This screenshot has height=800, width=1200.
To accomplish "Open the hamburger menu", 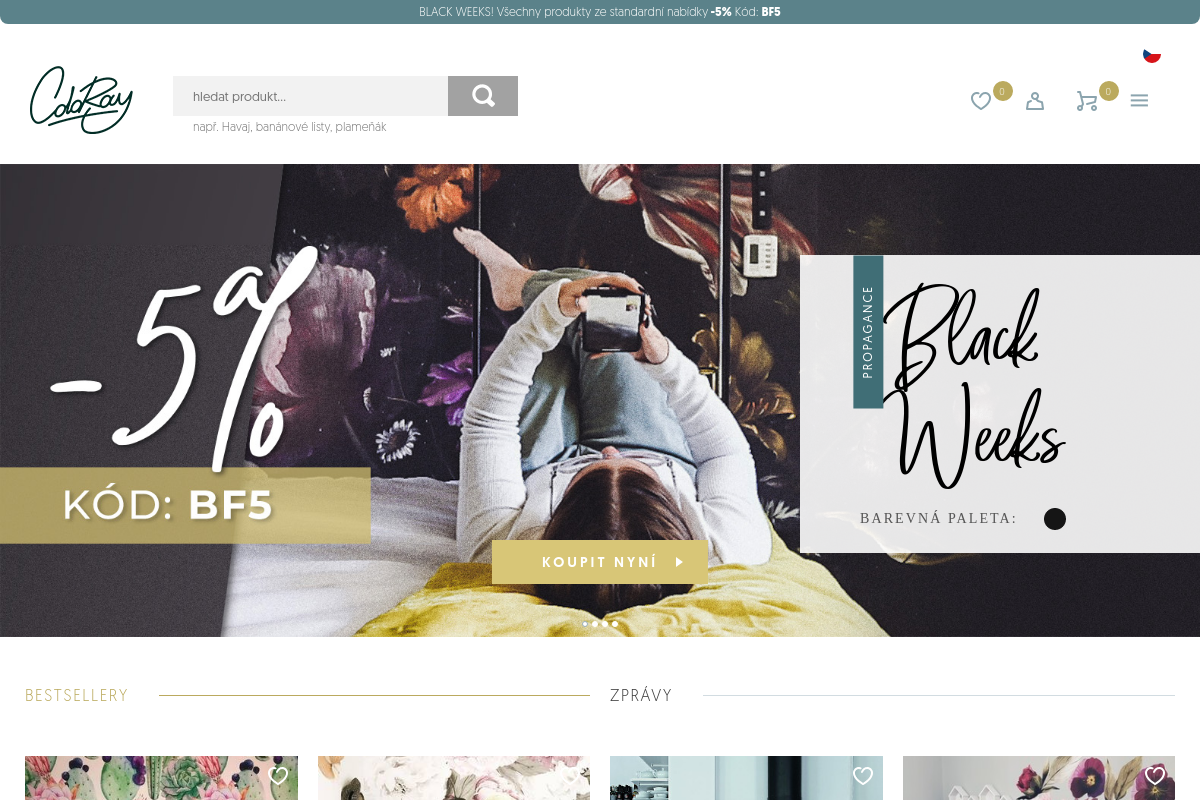I will coord(1139,101).
